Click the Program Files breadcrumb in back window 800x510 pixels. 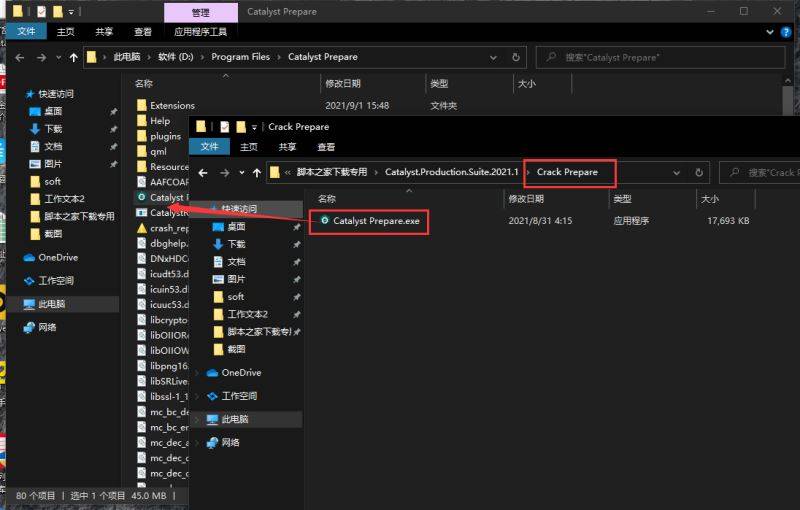(x=240, y=57)
